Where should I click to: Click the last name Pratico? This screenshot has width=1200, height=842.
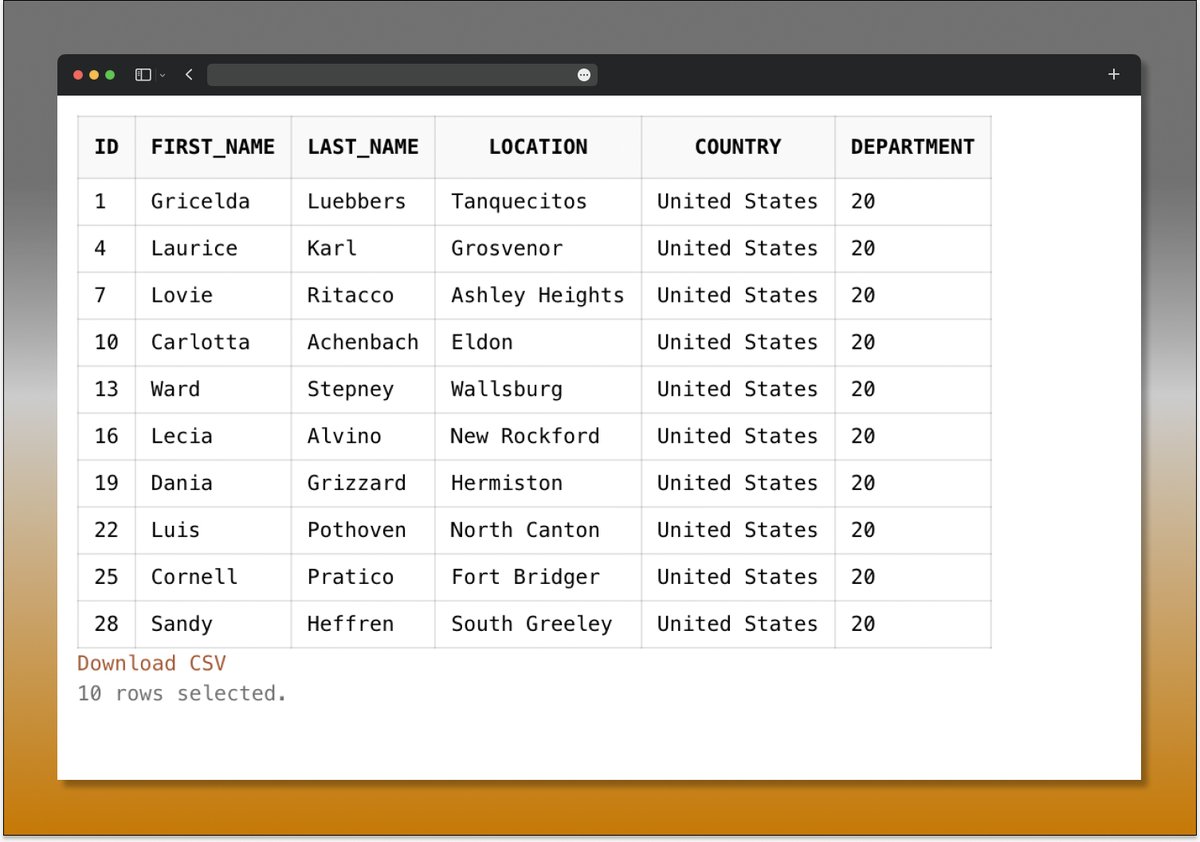[x=350, y=577]
